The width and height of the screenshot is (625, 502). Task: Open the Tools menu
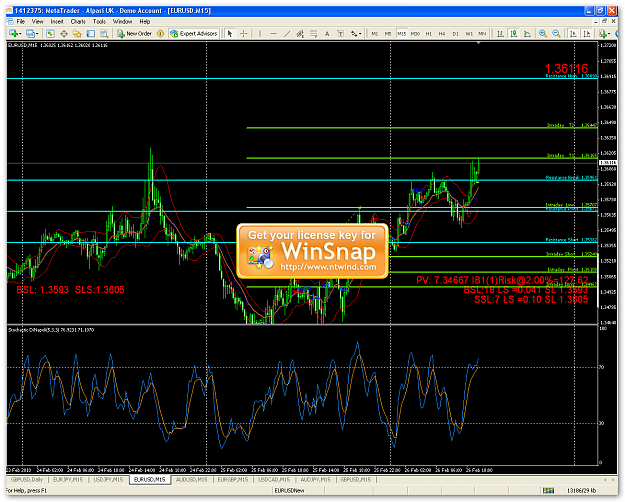tap(99, 22)
